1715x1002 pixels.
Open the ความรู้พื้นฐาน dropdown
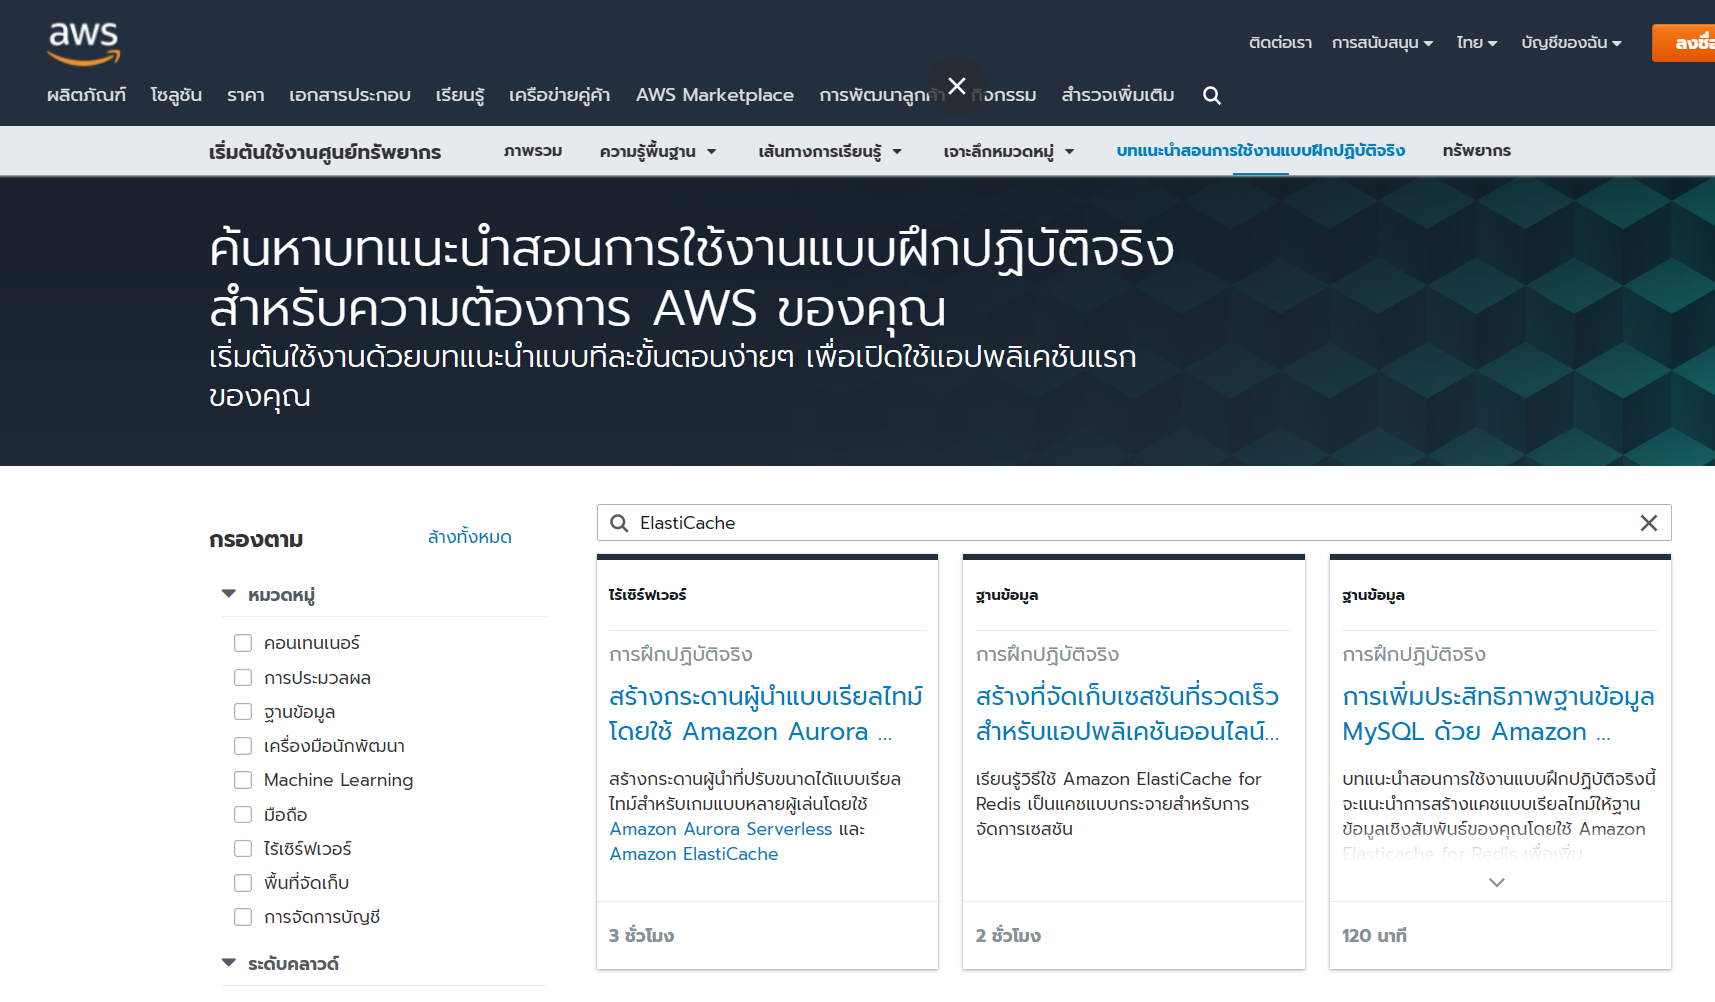click(658, 152)
